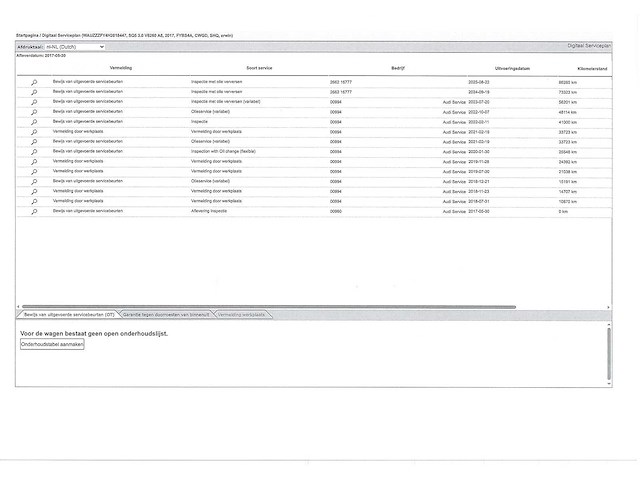Open magnifier for the 2018-12-21 Oliesservice row
The width and height of the screenshot is (640, 480).
34,181
